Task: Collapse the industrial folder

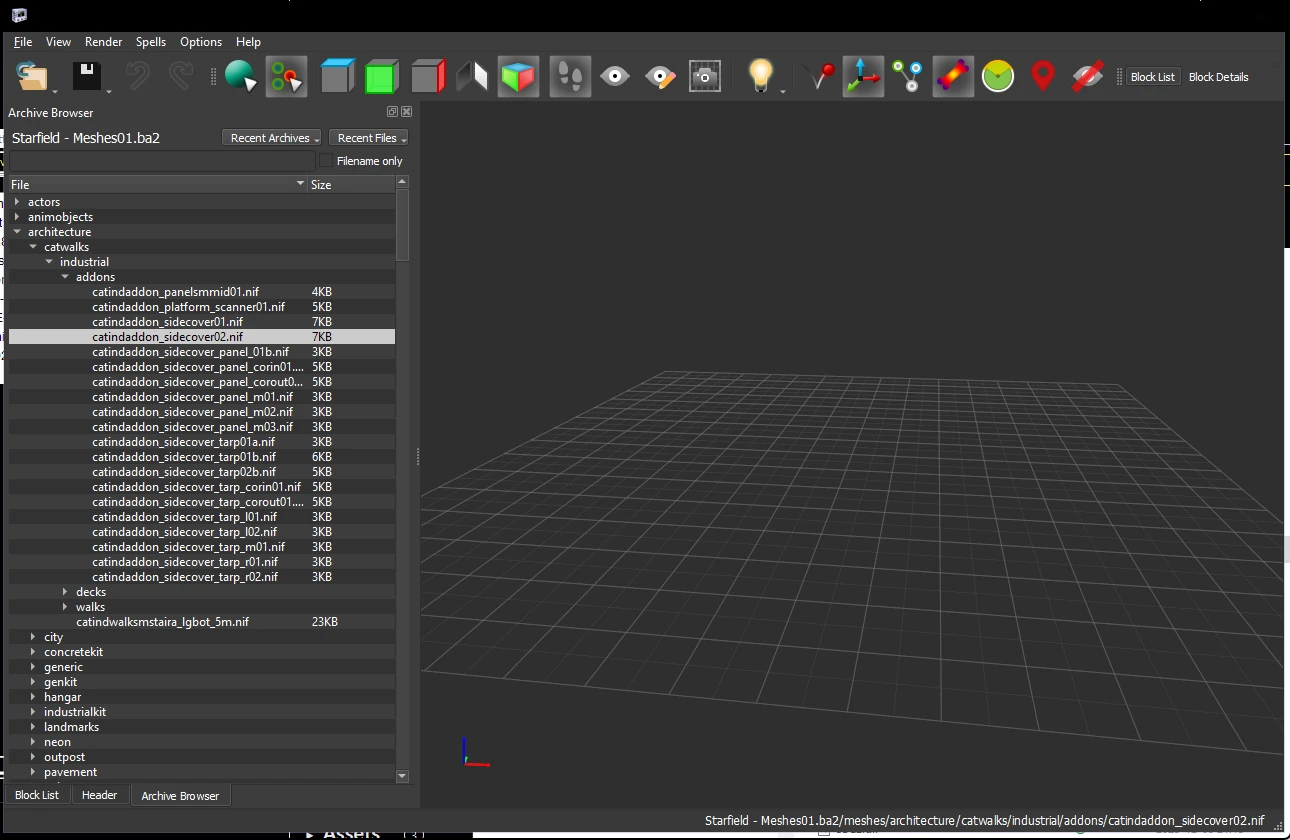Action: click(x=49, y=262)
